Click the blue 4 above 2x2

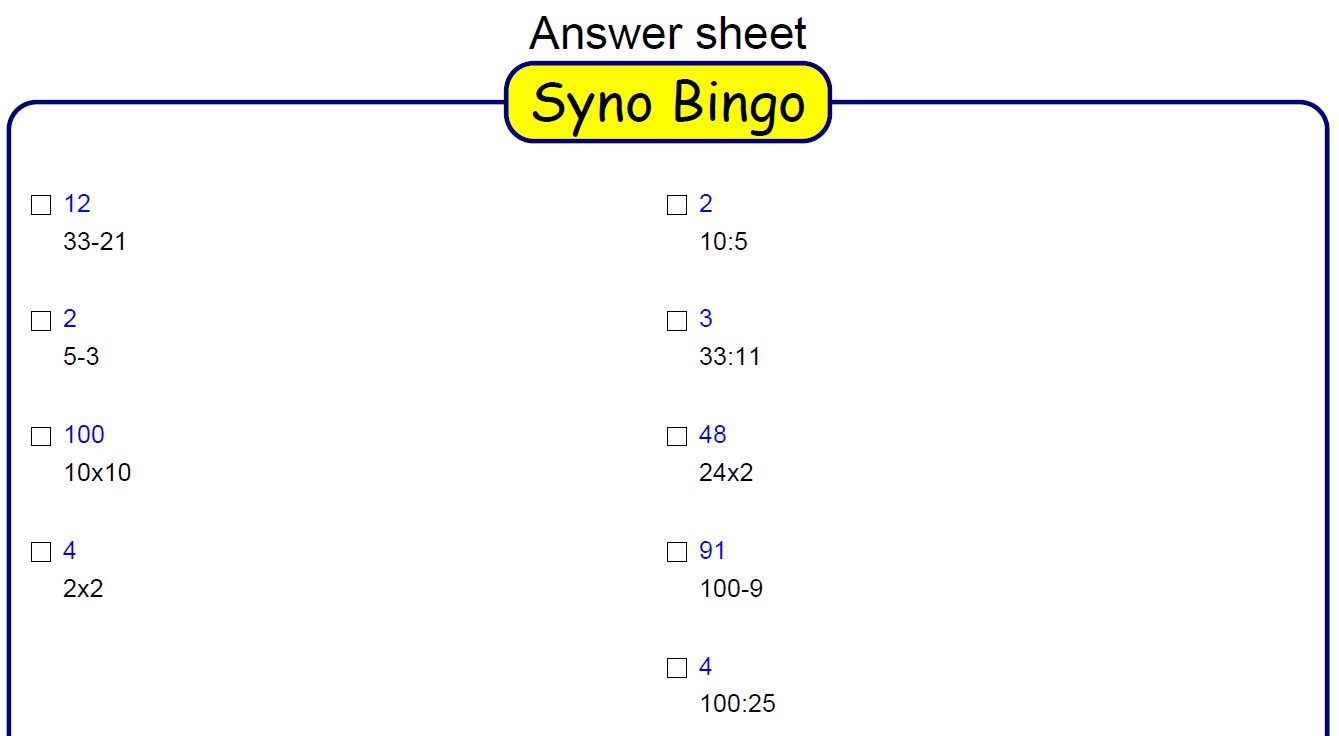[x=70, y=551]
